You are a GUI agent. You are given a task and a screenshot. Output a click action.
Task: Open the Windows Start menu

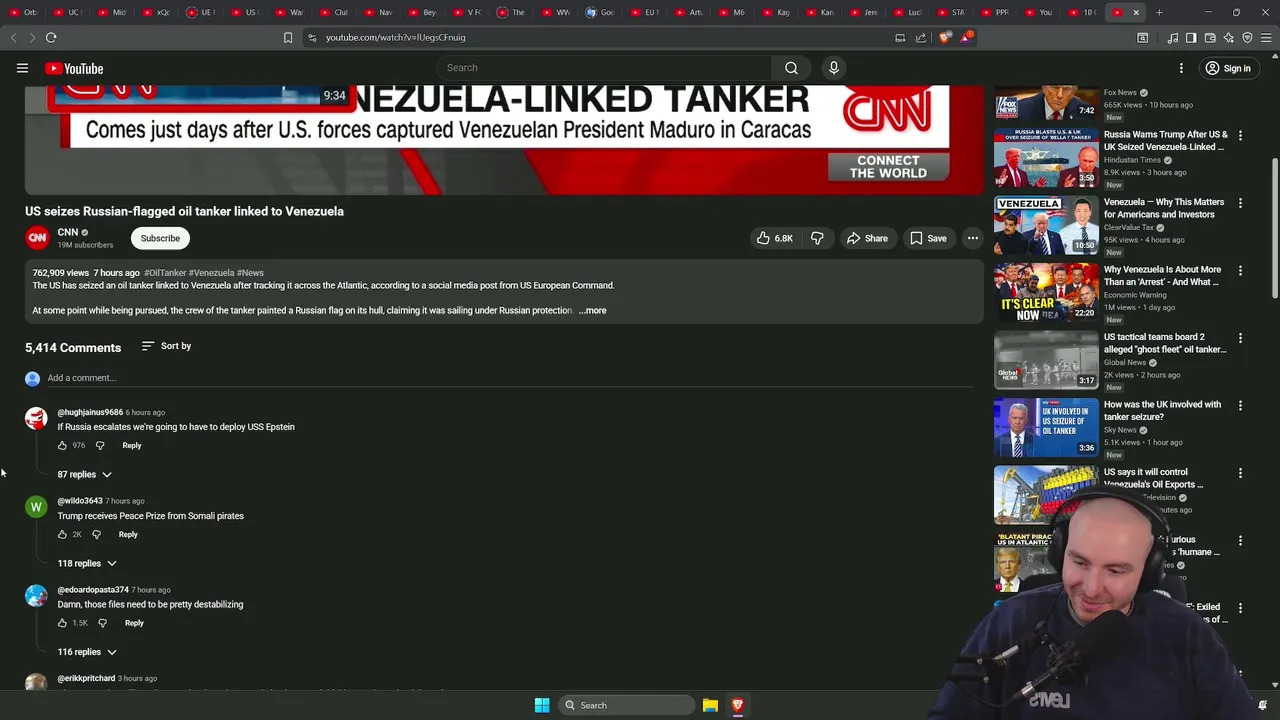[x=542, y=705]
